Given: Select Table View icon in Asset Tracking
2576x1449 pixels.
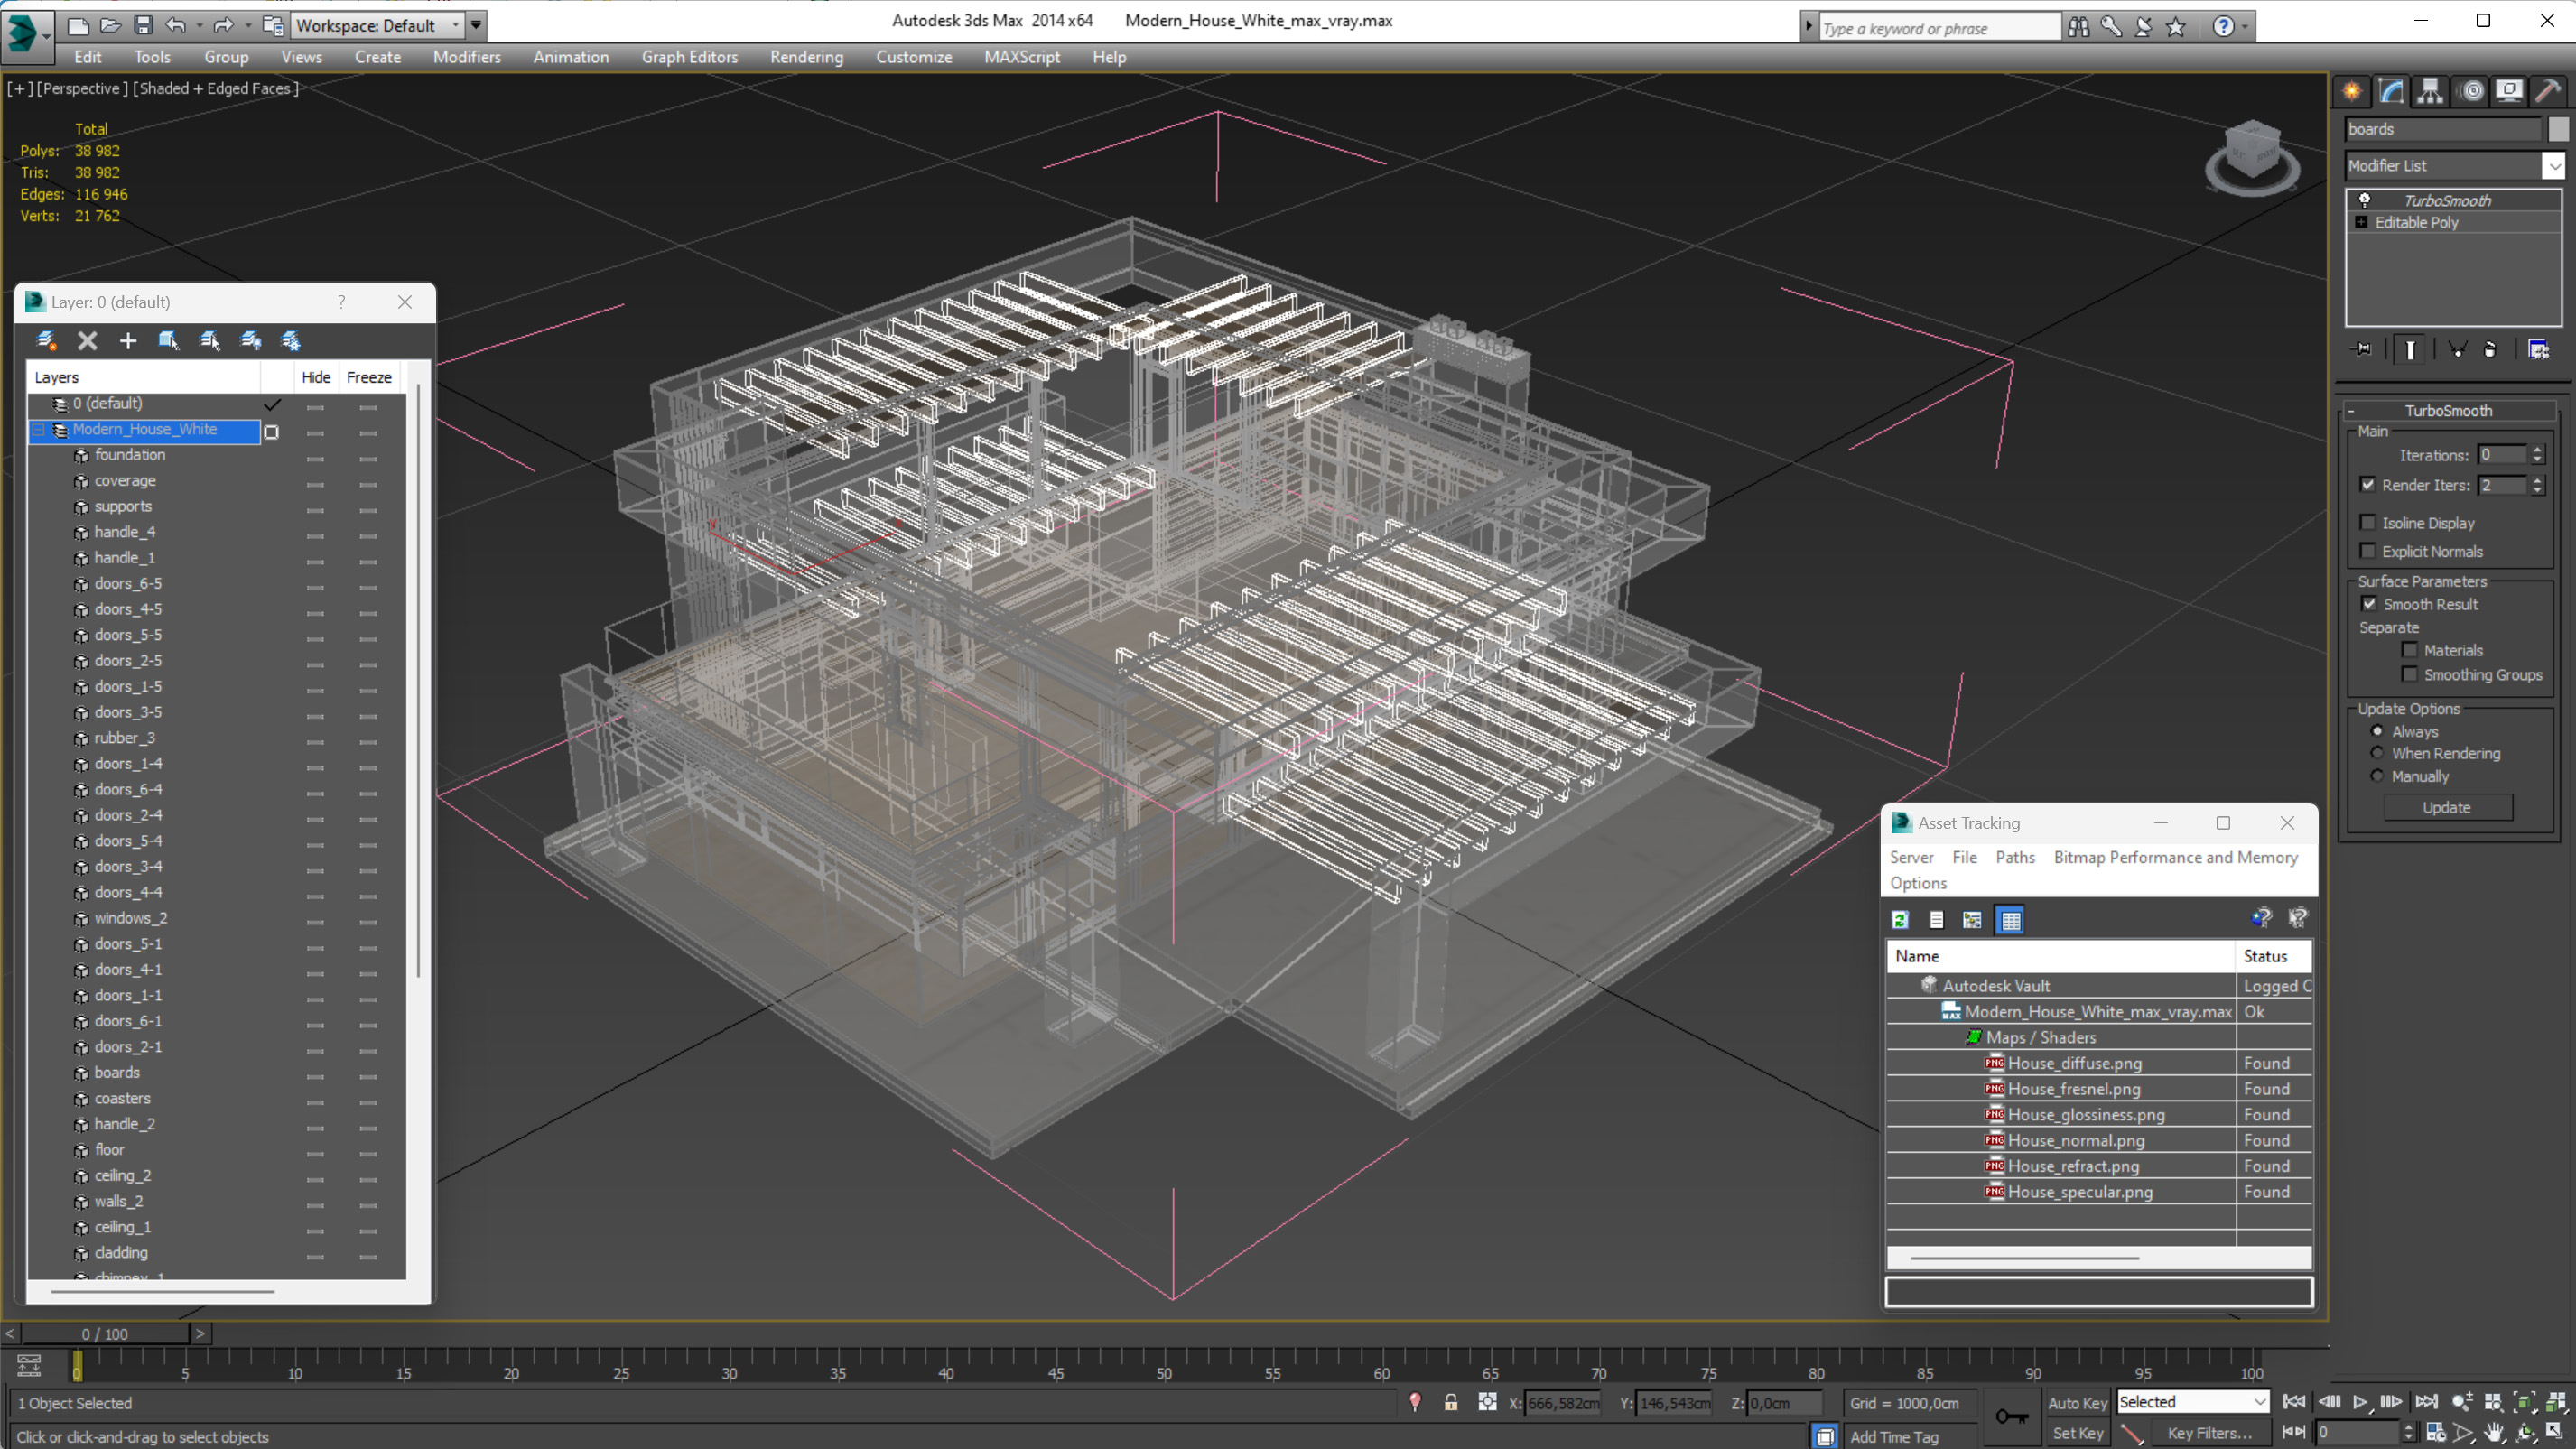Looking at the screenshot, I should 2010,920.
